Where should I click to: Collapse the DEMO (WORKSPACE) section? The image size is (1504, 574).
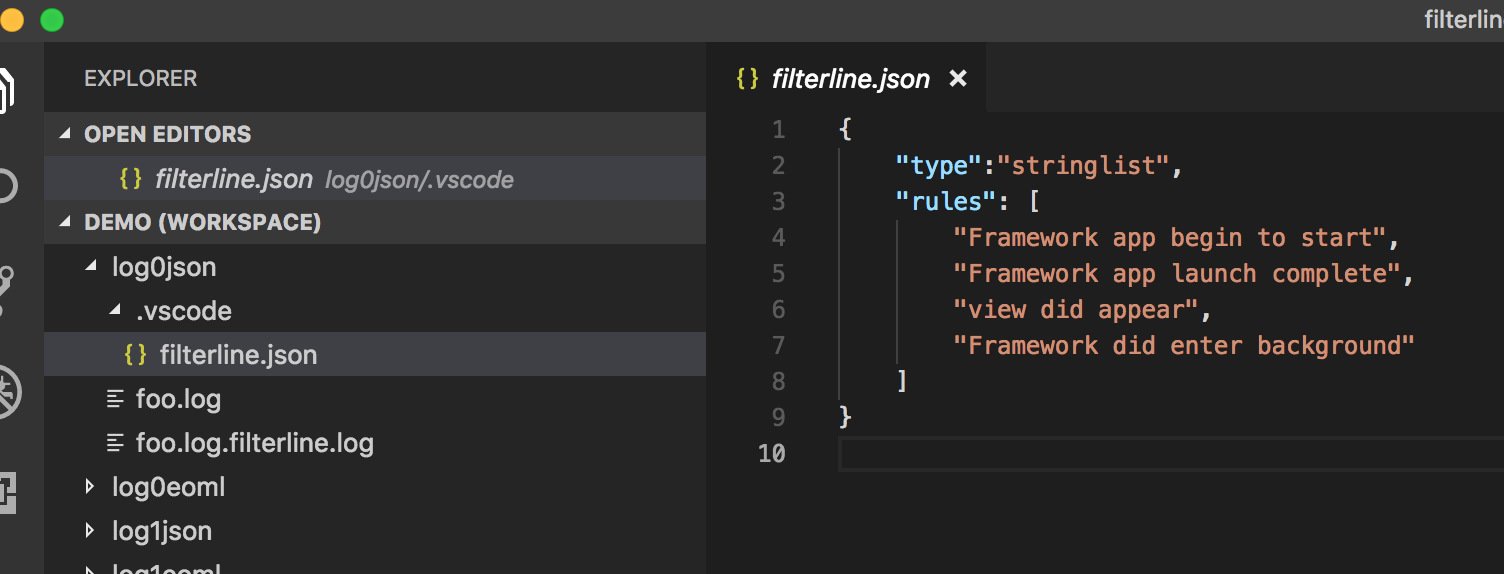click(x=65, y=222)
